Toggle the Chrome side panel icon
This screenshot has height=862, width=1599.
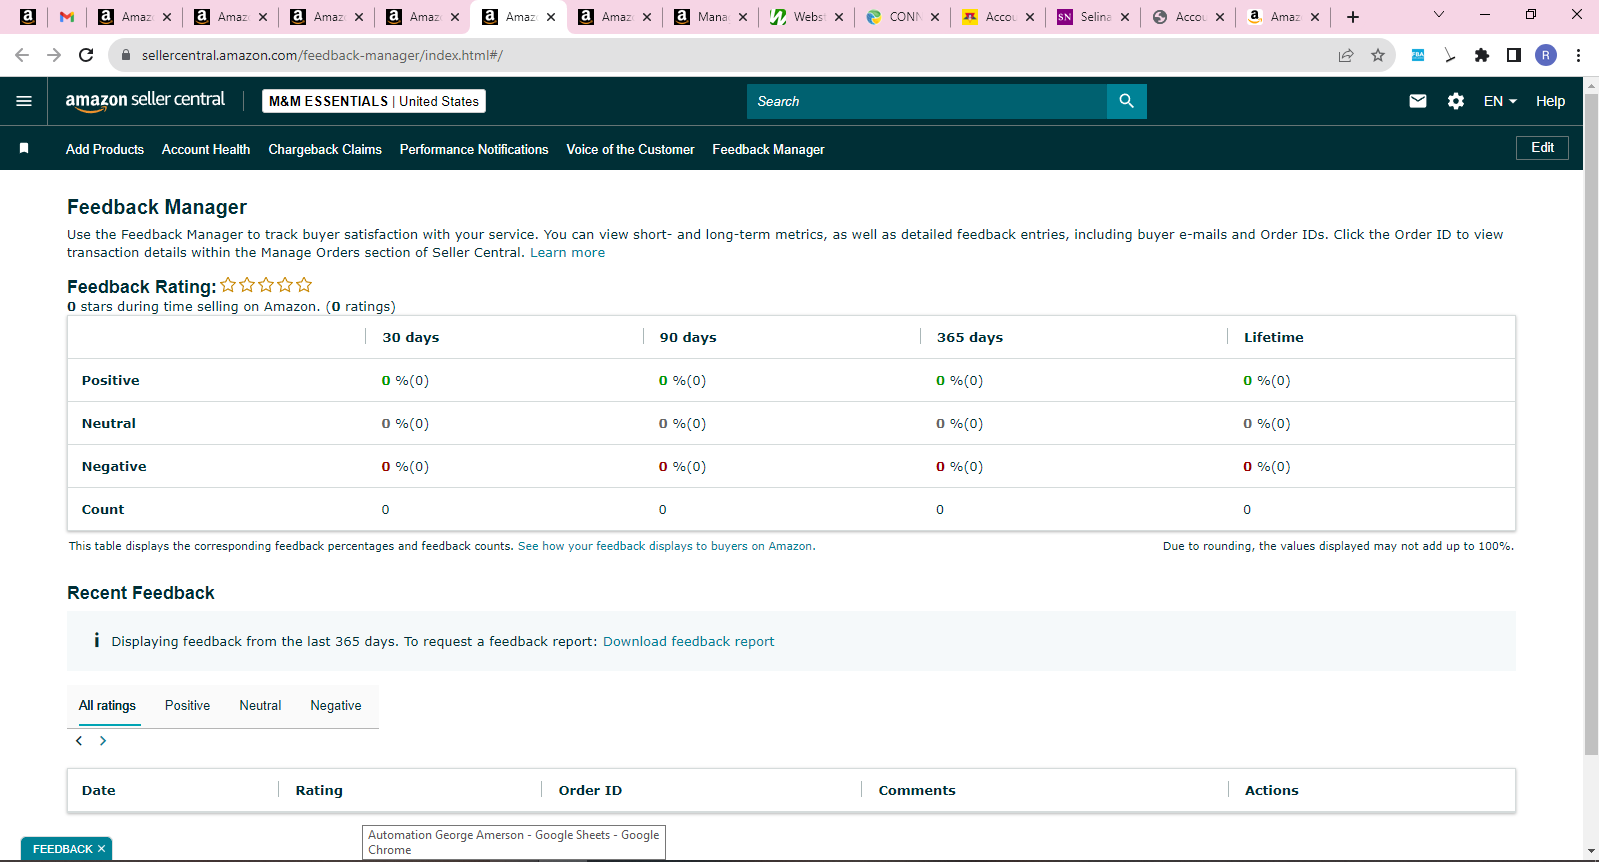pos(1514,55)
